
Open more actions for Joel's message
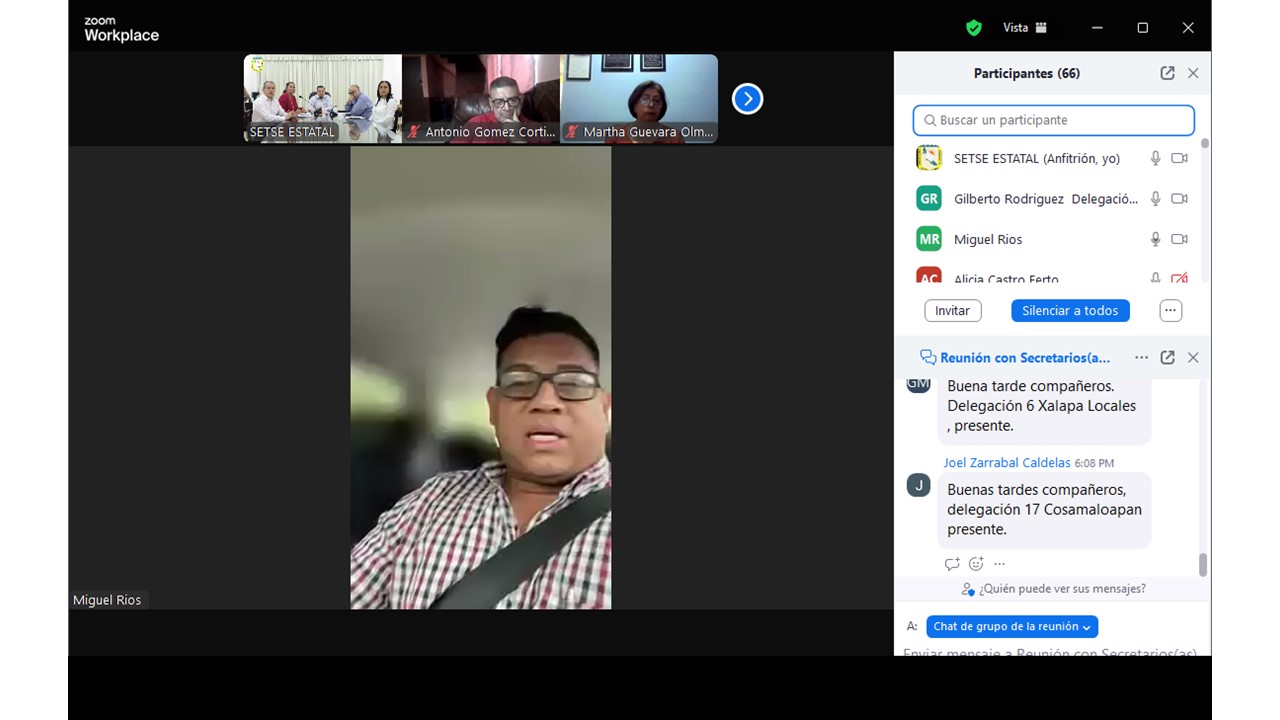999,564
